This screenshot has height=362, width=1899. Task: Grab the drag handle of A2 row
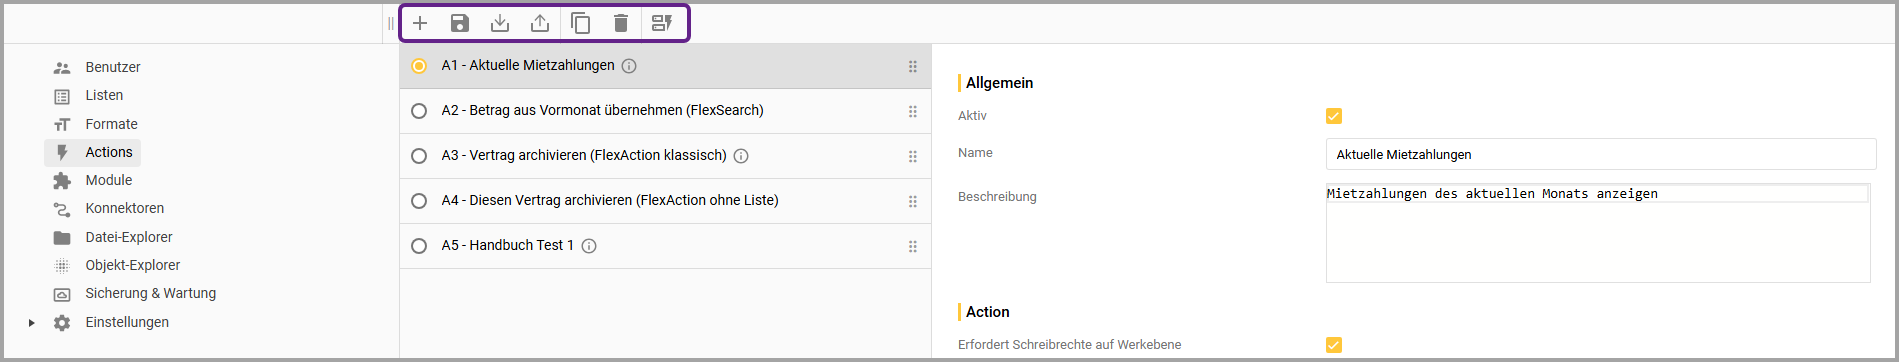coord(913,111)
